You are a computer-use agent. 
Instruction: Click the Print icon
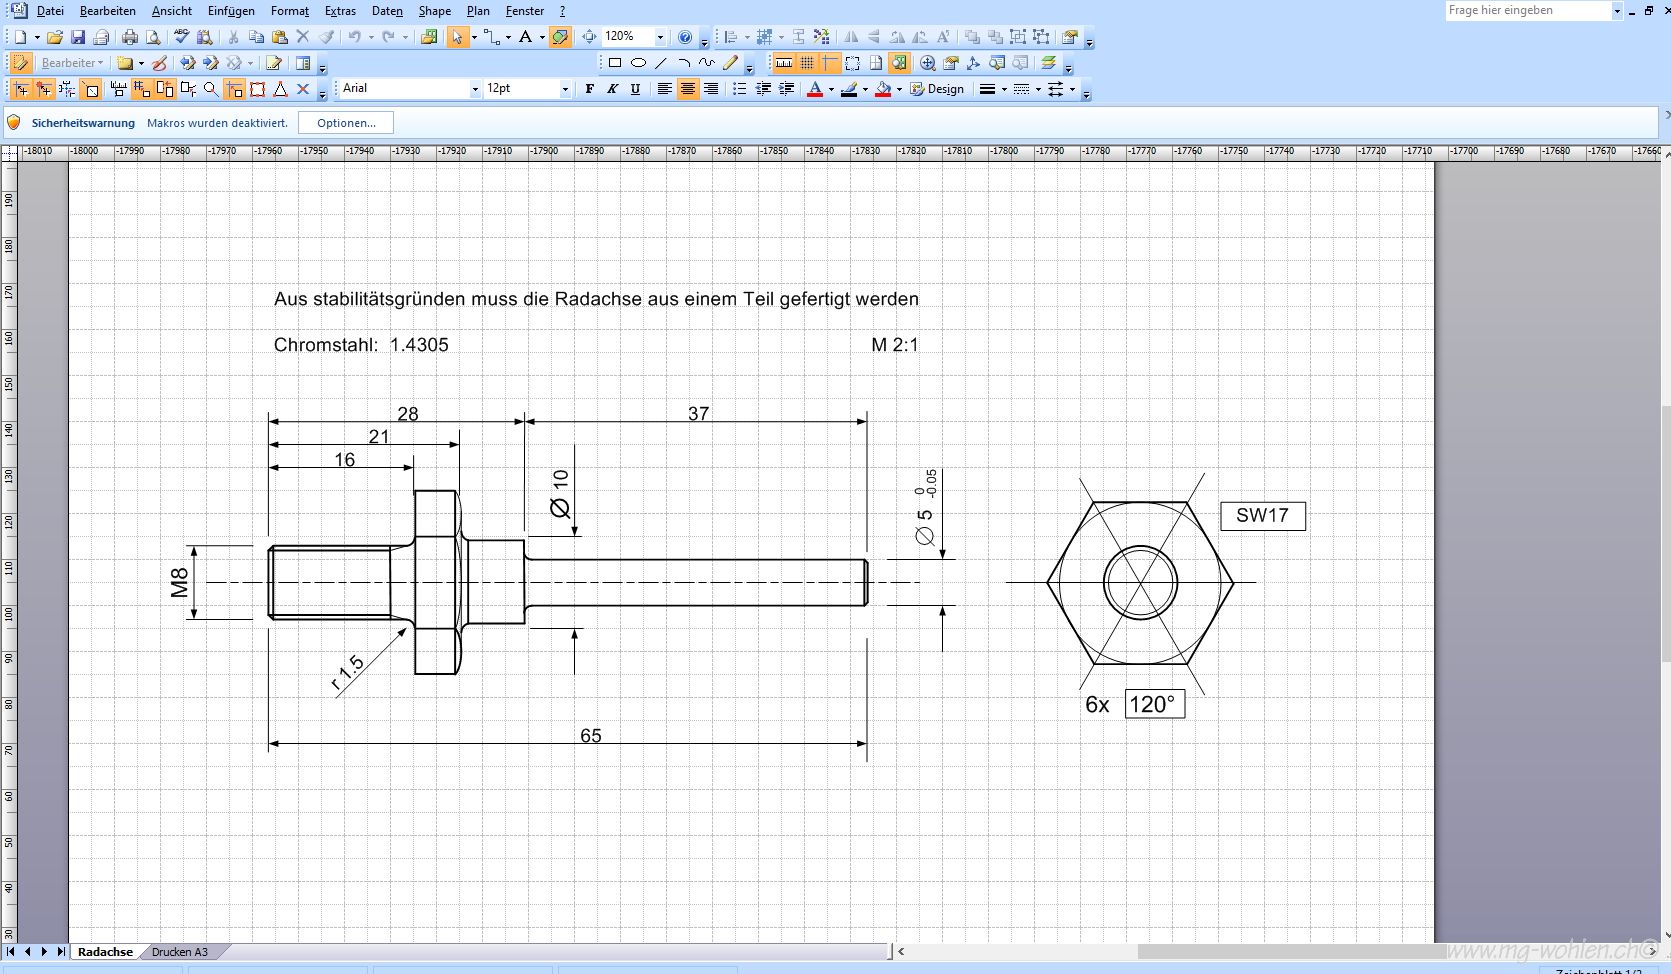(130, 37)
